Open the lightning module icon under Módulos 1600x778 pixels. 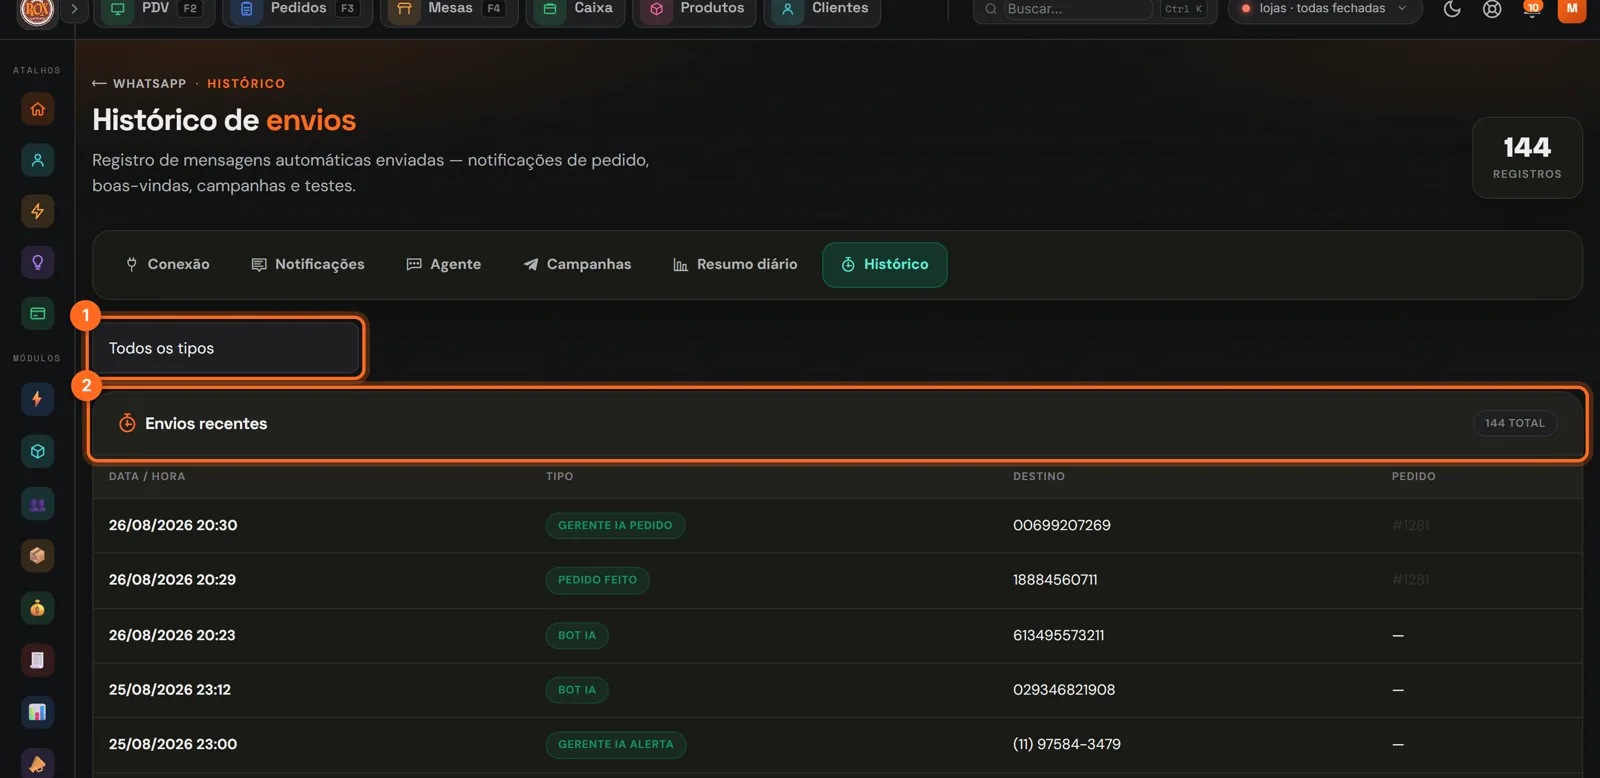[x=37, y=399]
